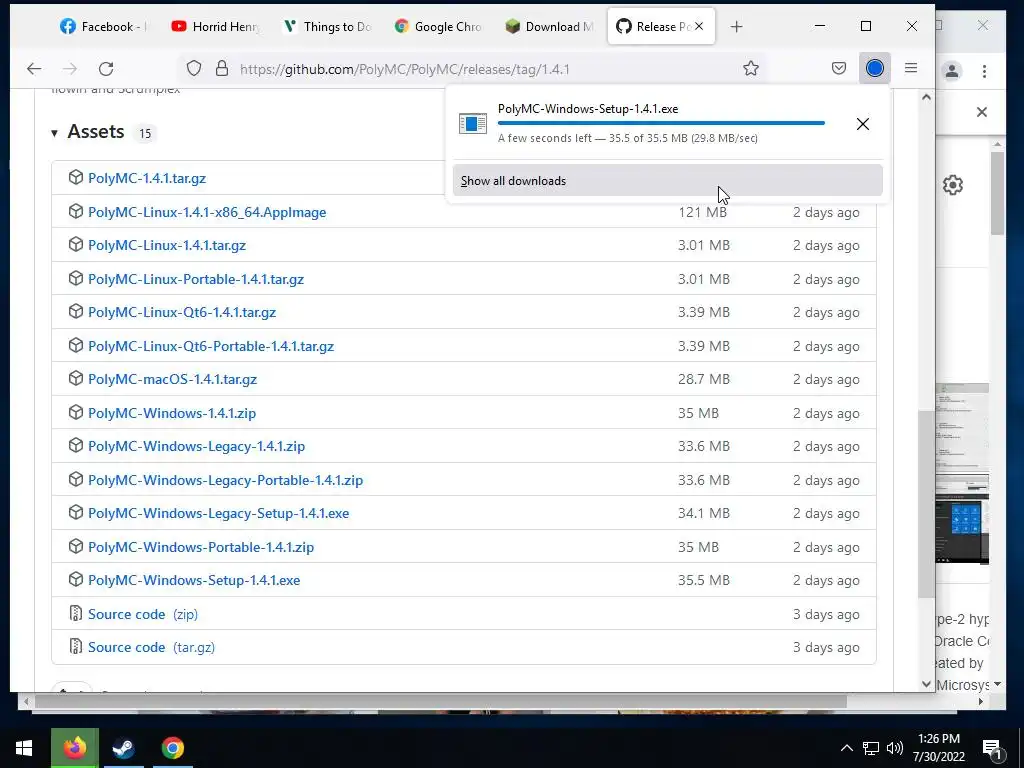View site security via the padlock icon
Image resolution: width=1024 pixels, height=768 pixels.
coord(222,69)
